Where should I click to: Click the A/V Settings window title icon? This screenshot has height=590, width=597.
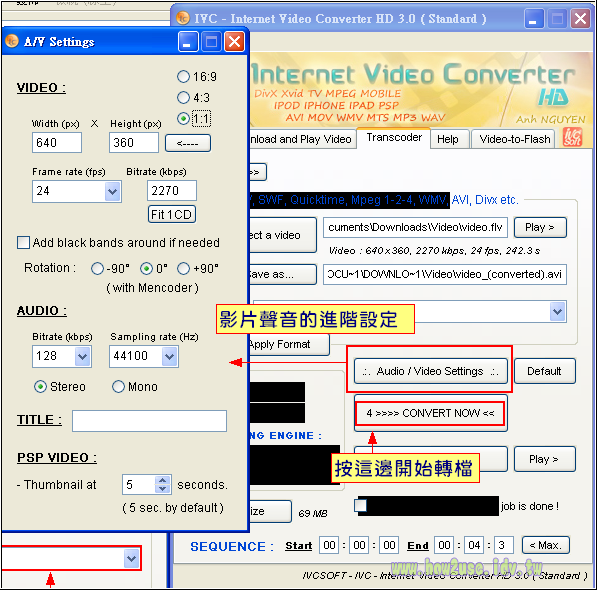point(12,41)
